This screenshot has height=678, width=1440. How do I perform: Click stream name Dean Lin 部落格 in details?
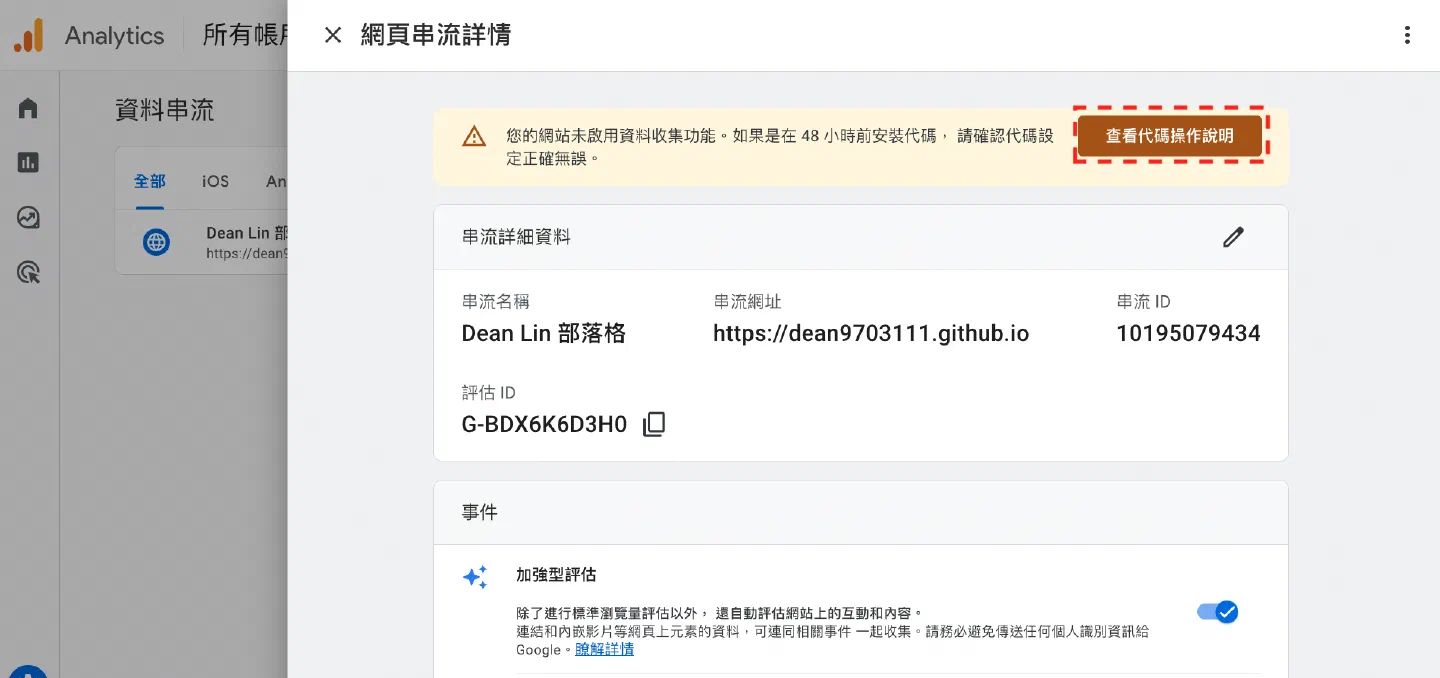tap(544, 334)
